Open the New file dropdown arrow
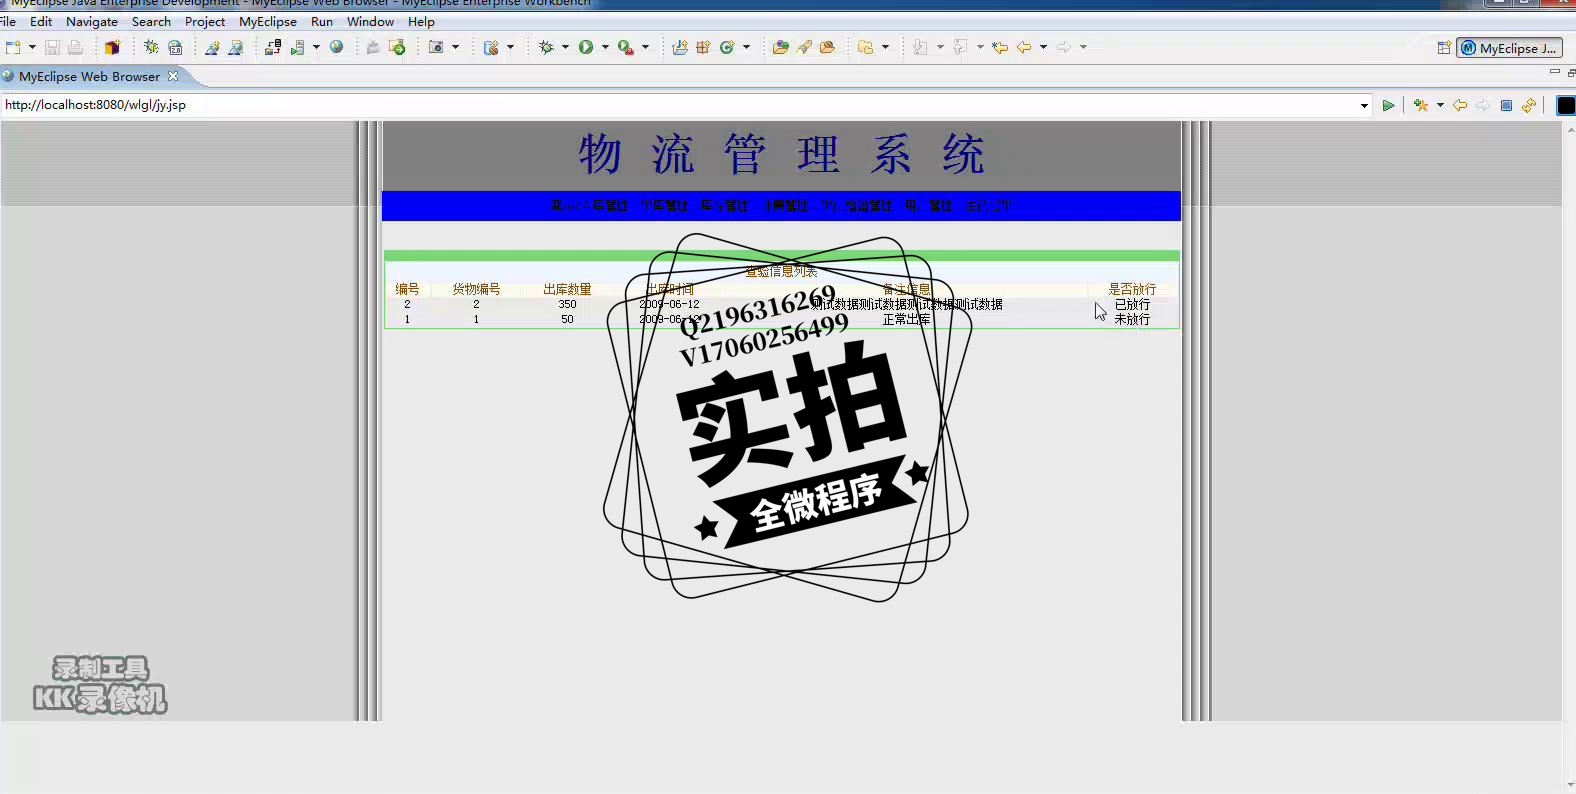This screenshot has height=794, width=1576. (32, 47)
